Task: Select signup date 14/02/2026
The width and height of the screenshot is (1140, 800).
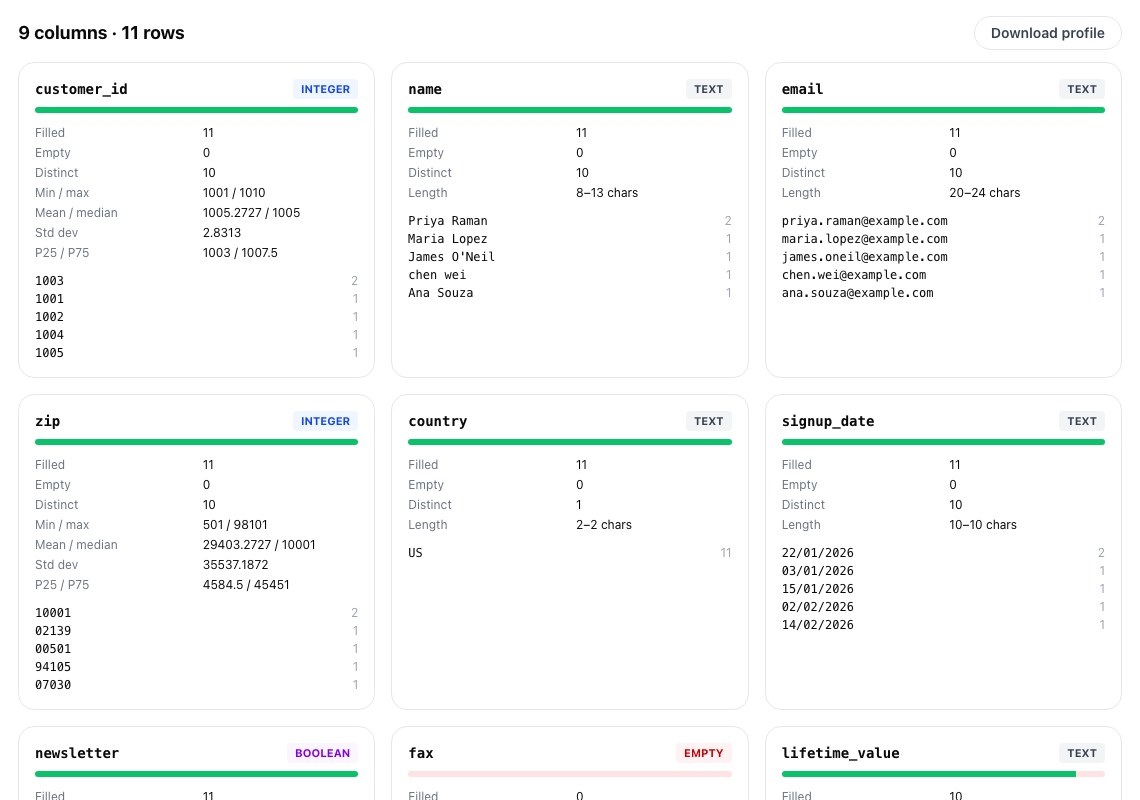Action: tap(818, 625)
